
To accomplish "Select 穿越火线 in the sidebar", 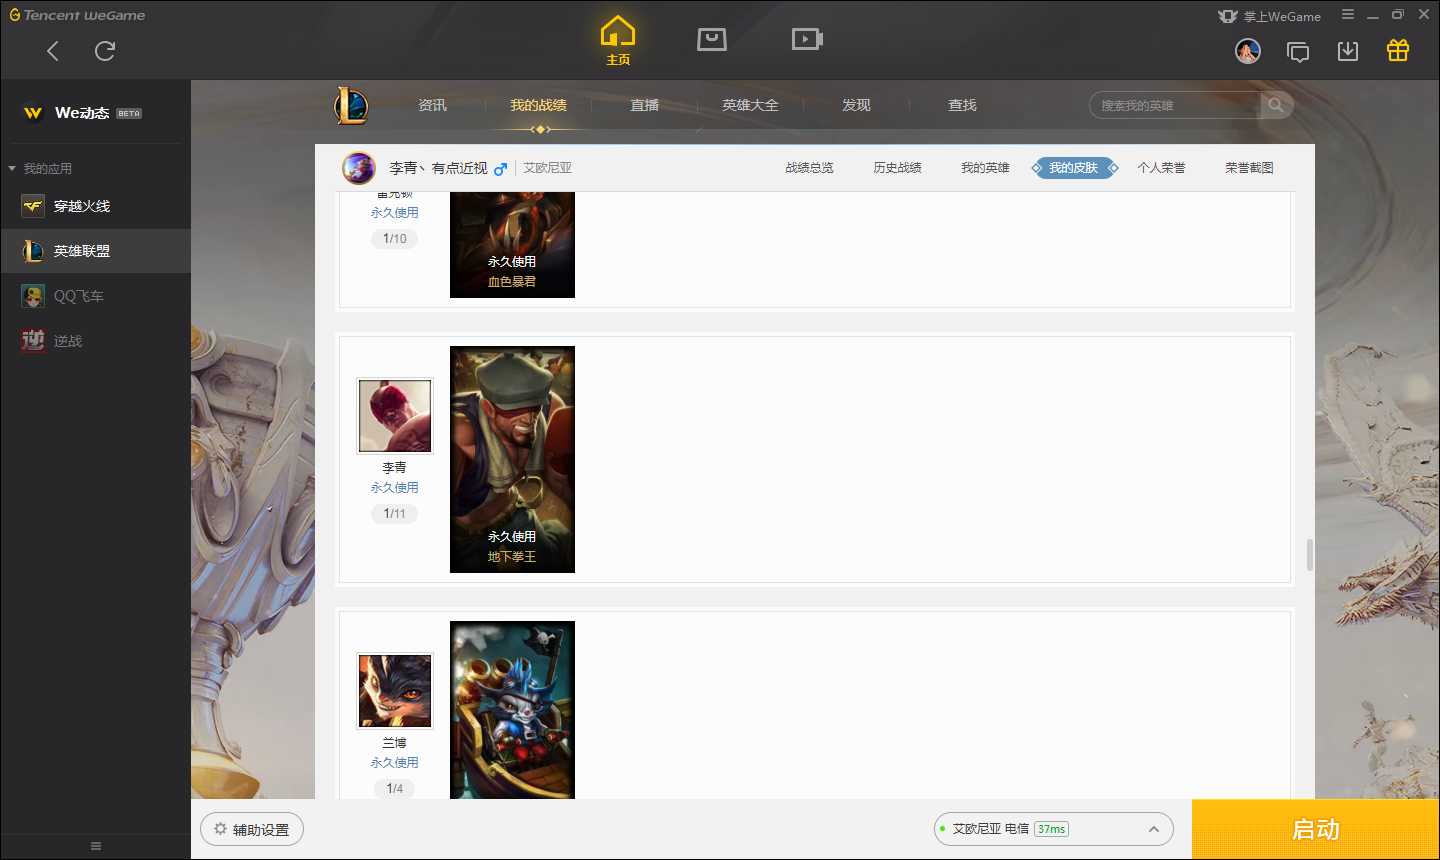I will pyautogui.click(x=95, y=206).
